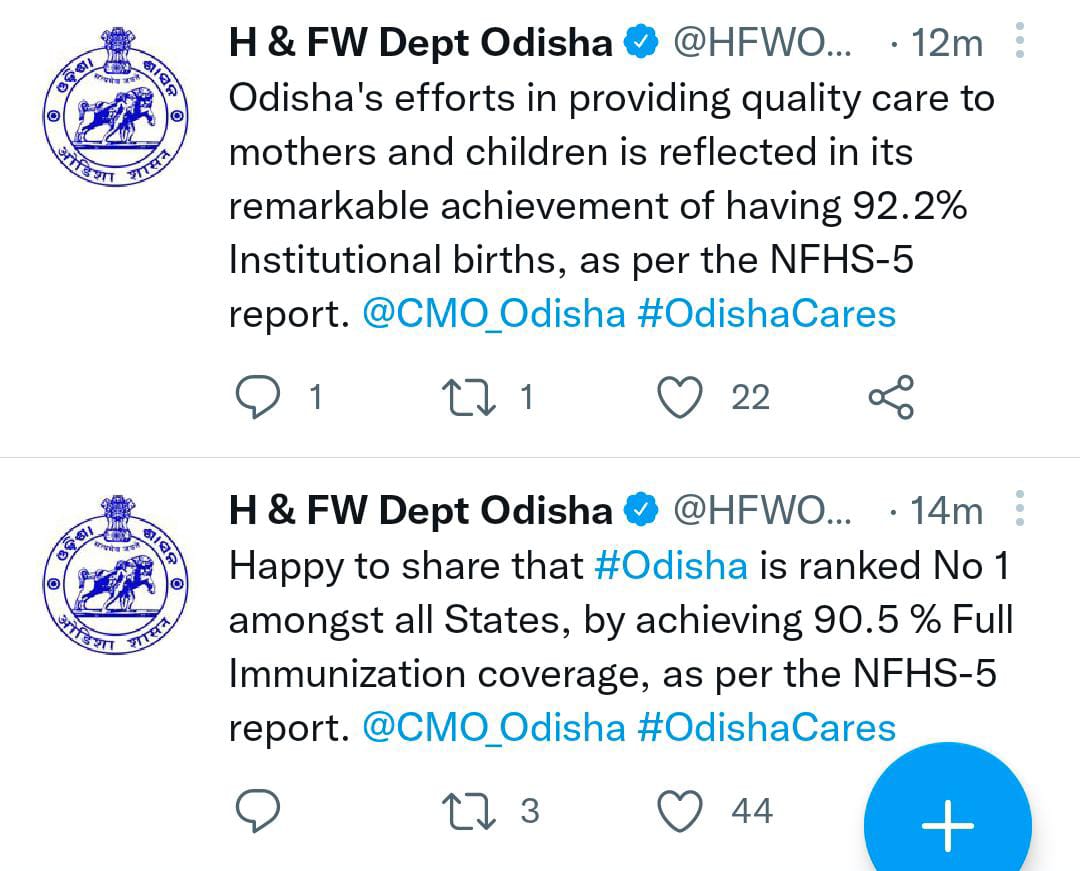Open @CMO_Odisha mention in second tweet
Image resolution: width=1080 pixels, height=871 pixels.
tap(494, 728)
